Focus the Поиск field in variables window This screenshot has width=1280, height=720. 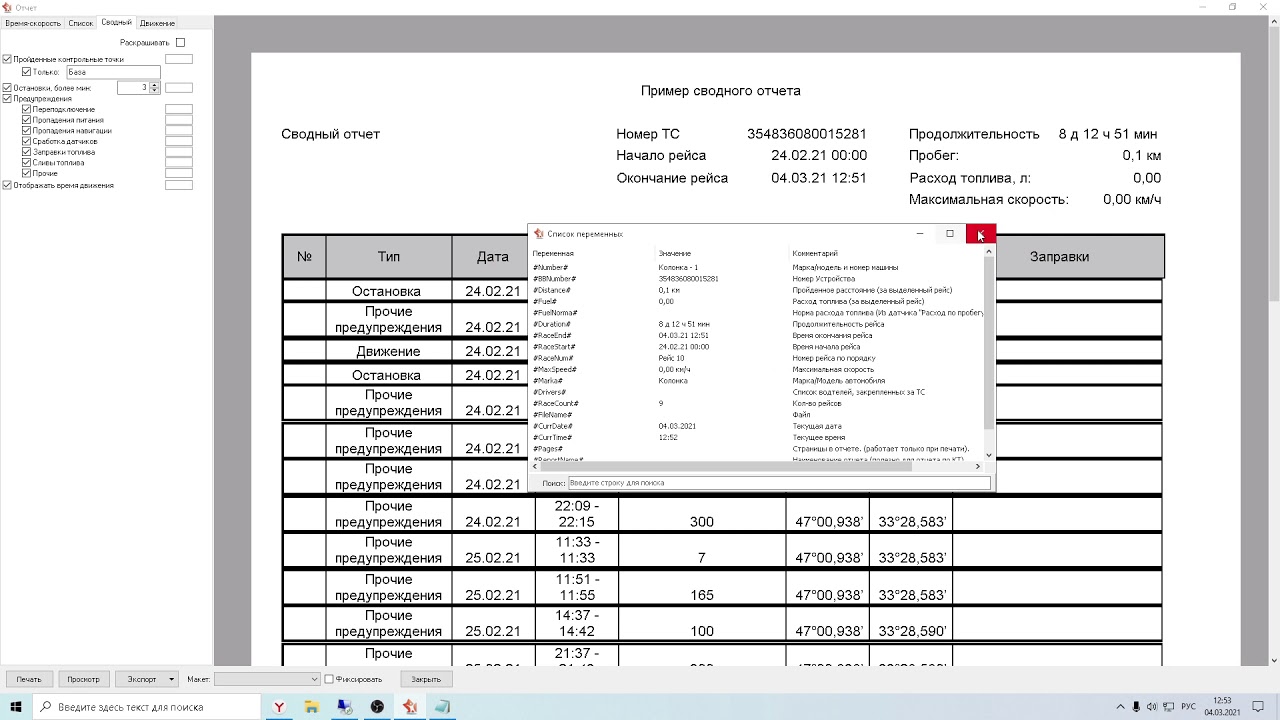tap(779, 483)
